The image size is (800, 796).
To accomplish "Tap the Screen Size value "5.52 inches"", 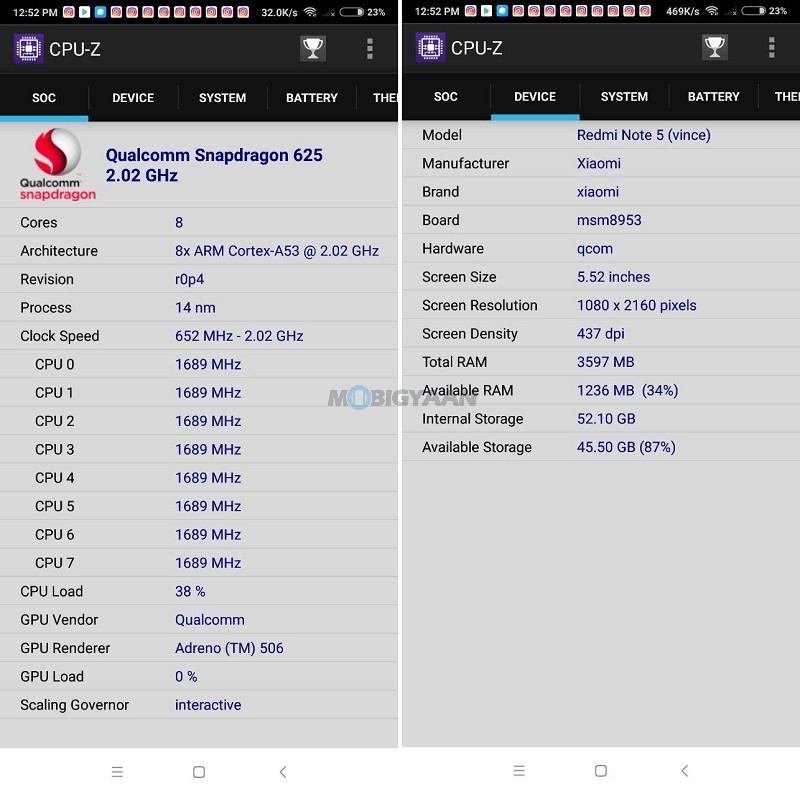I will 614,277.
